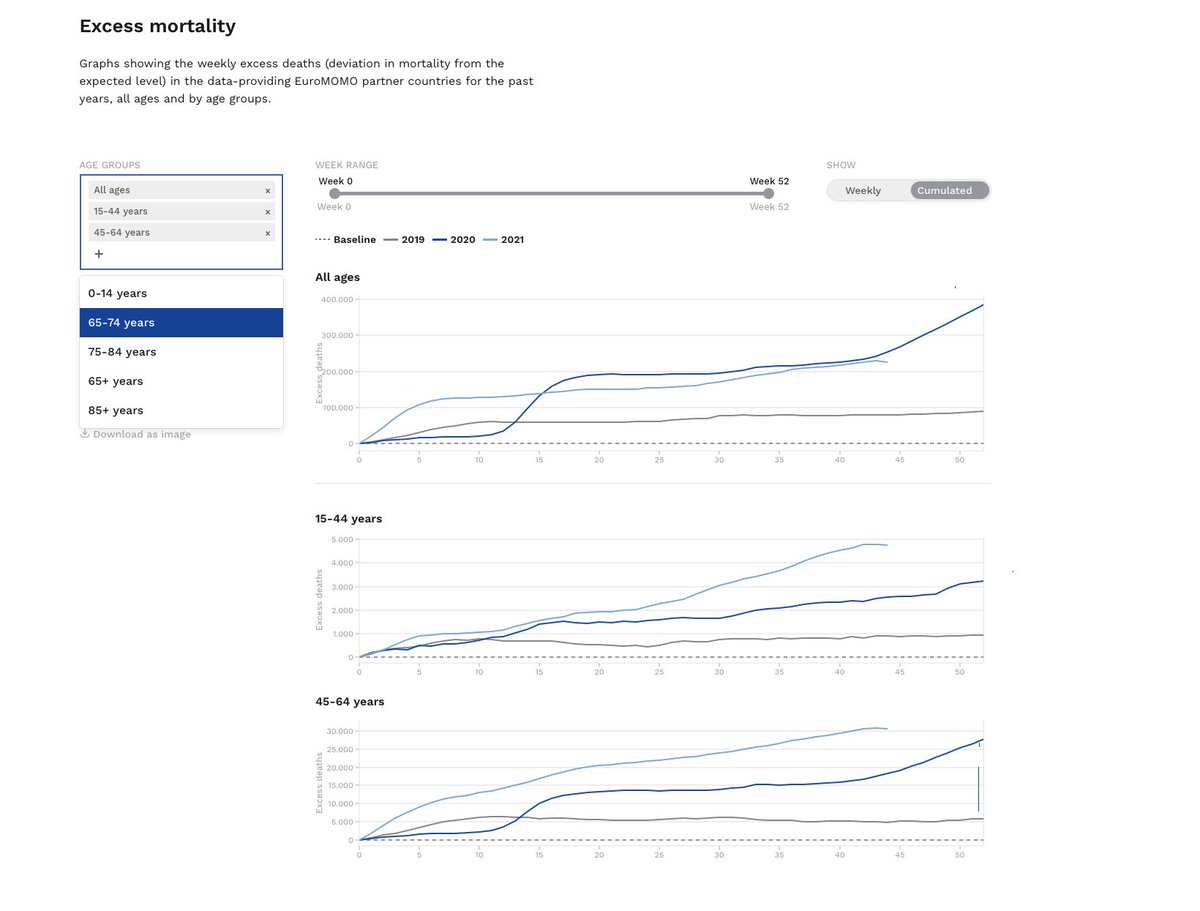Select the 65+ years option
The image size is (1200, 911).
coord(181,380)
